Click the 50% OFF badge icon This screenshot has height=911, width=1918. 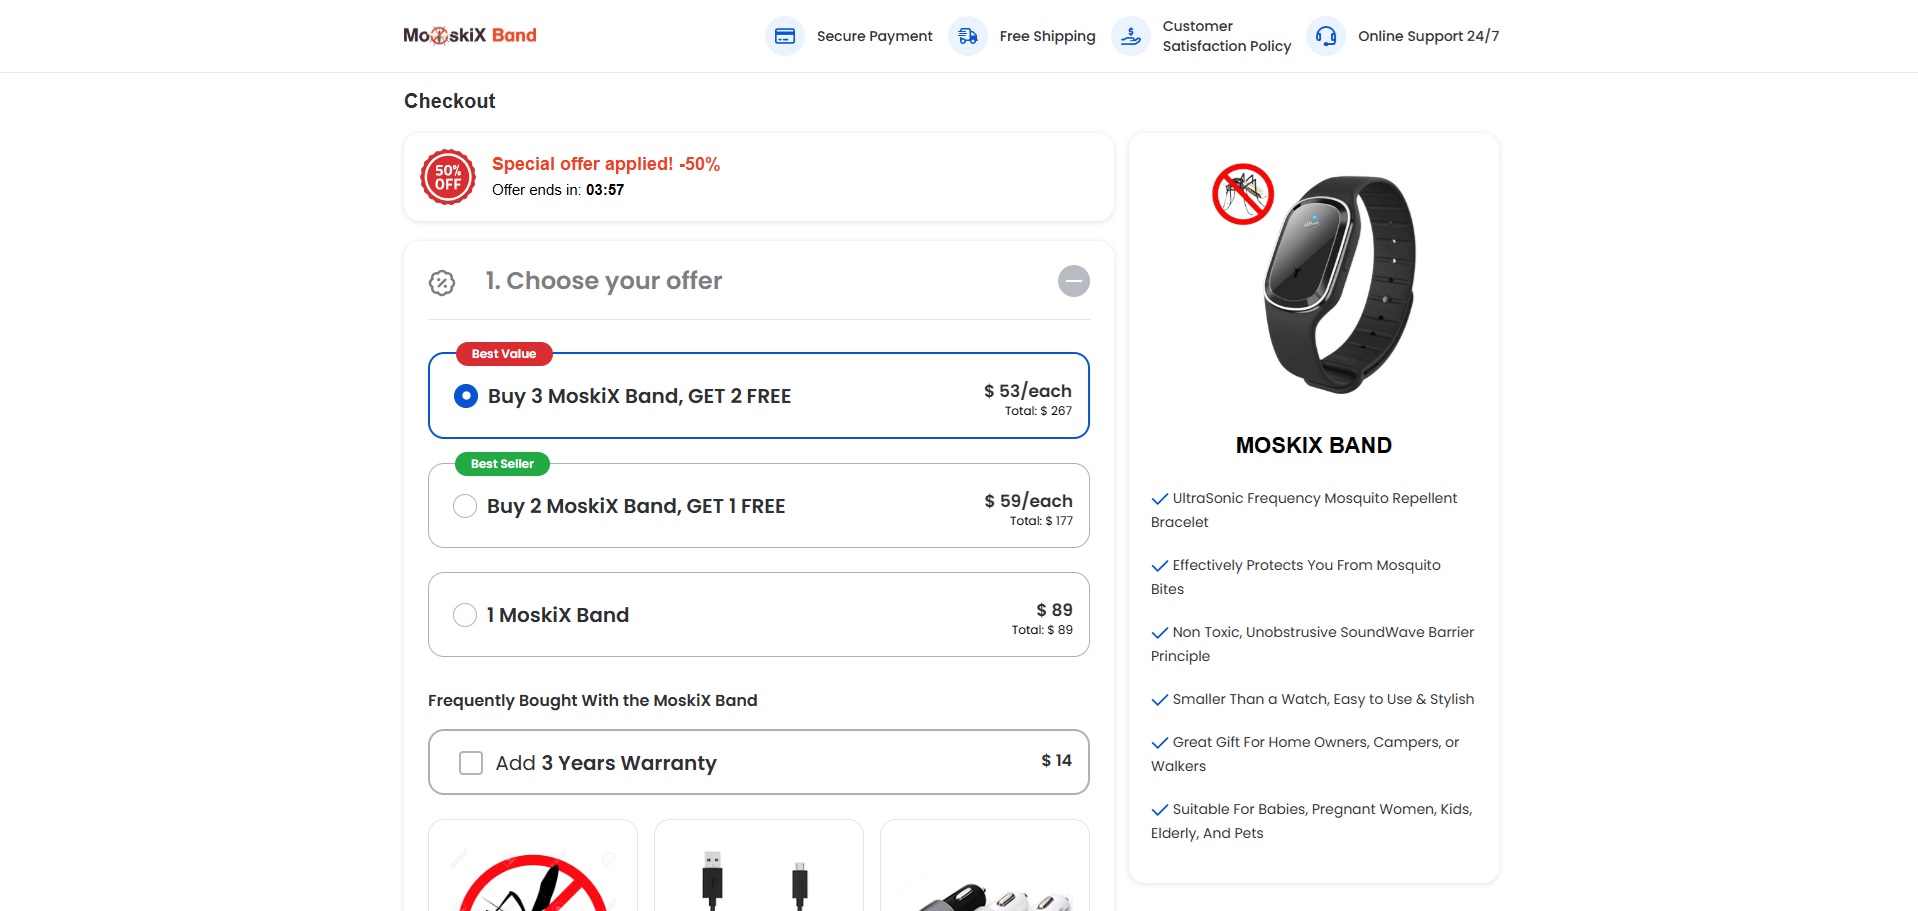tap(448, 177)
